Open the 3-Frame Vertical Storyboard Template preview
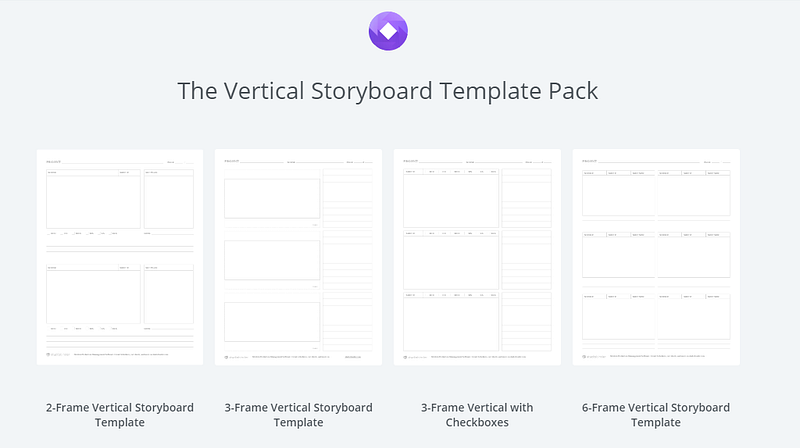The image size is (800, 448). (x=298, y=257)
